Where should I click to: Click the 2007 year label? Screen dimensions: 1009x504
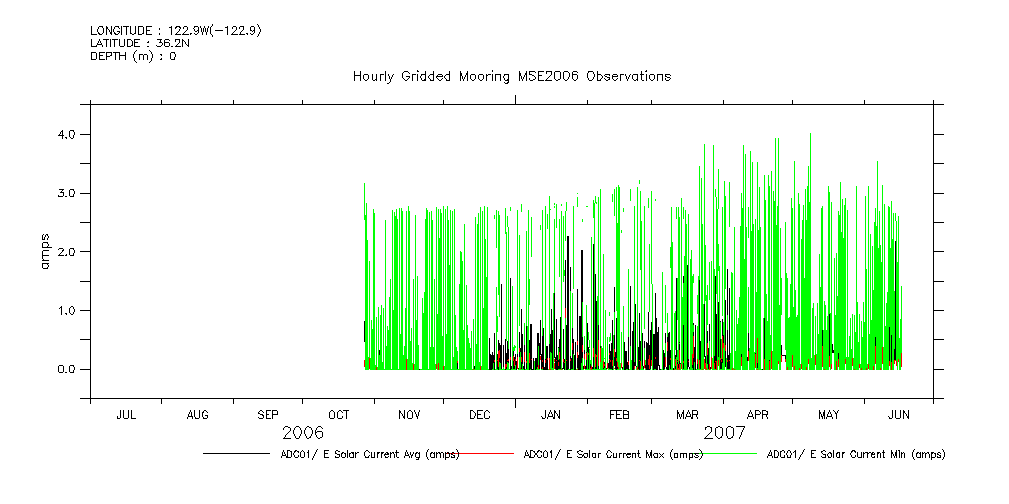pos(724,433)
